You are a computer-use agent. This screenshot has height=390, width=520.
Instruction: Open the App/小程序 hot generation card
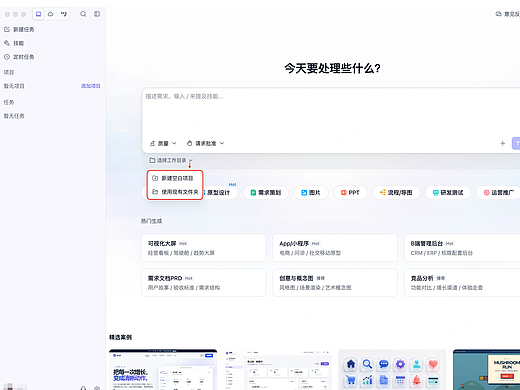pyautogui.click(x=335, y=248)
